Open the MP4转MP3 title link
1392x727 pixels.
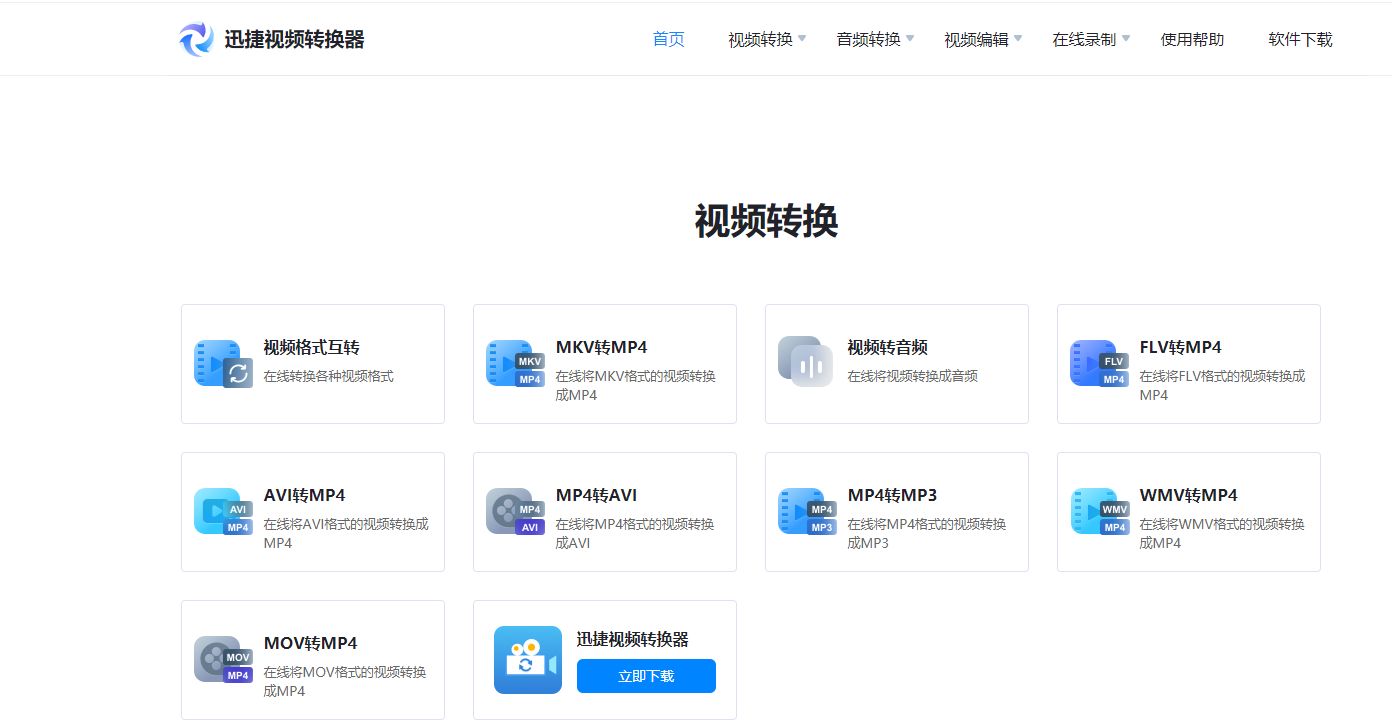pyautogui.click(x=893, y=495)
